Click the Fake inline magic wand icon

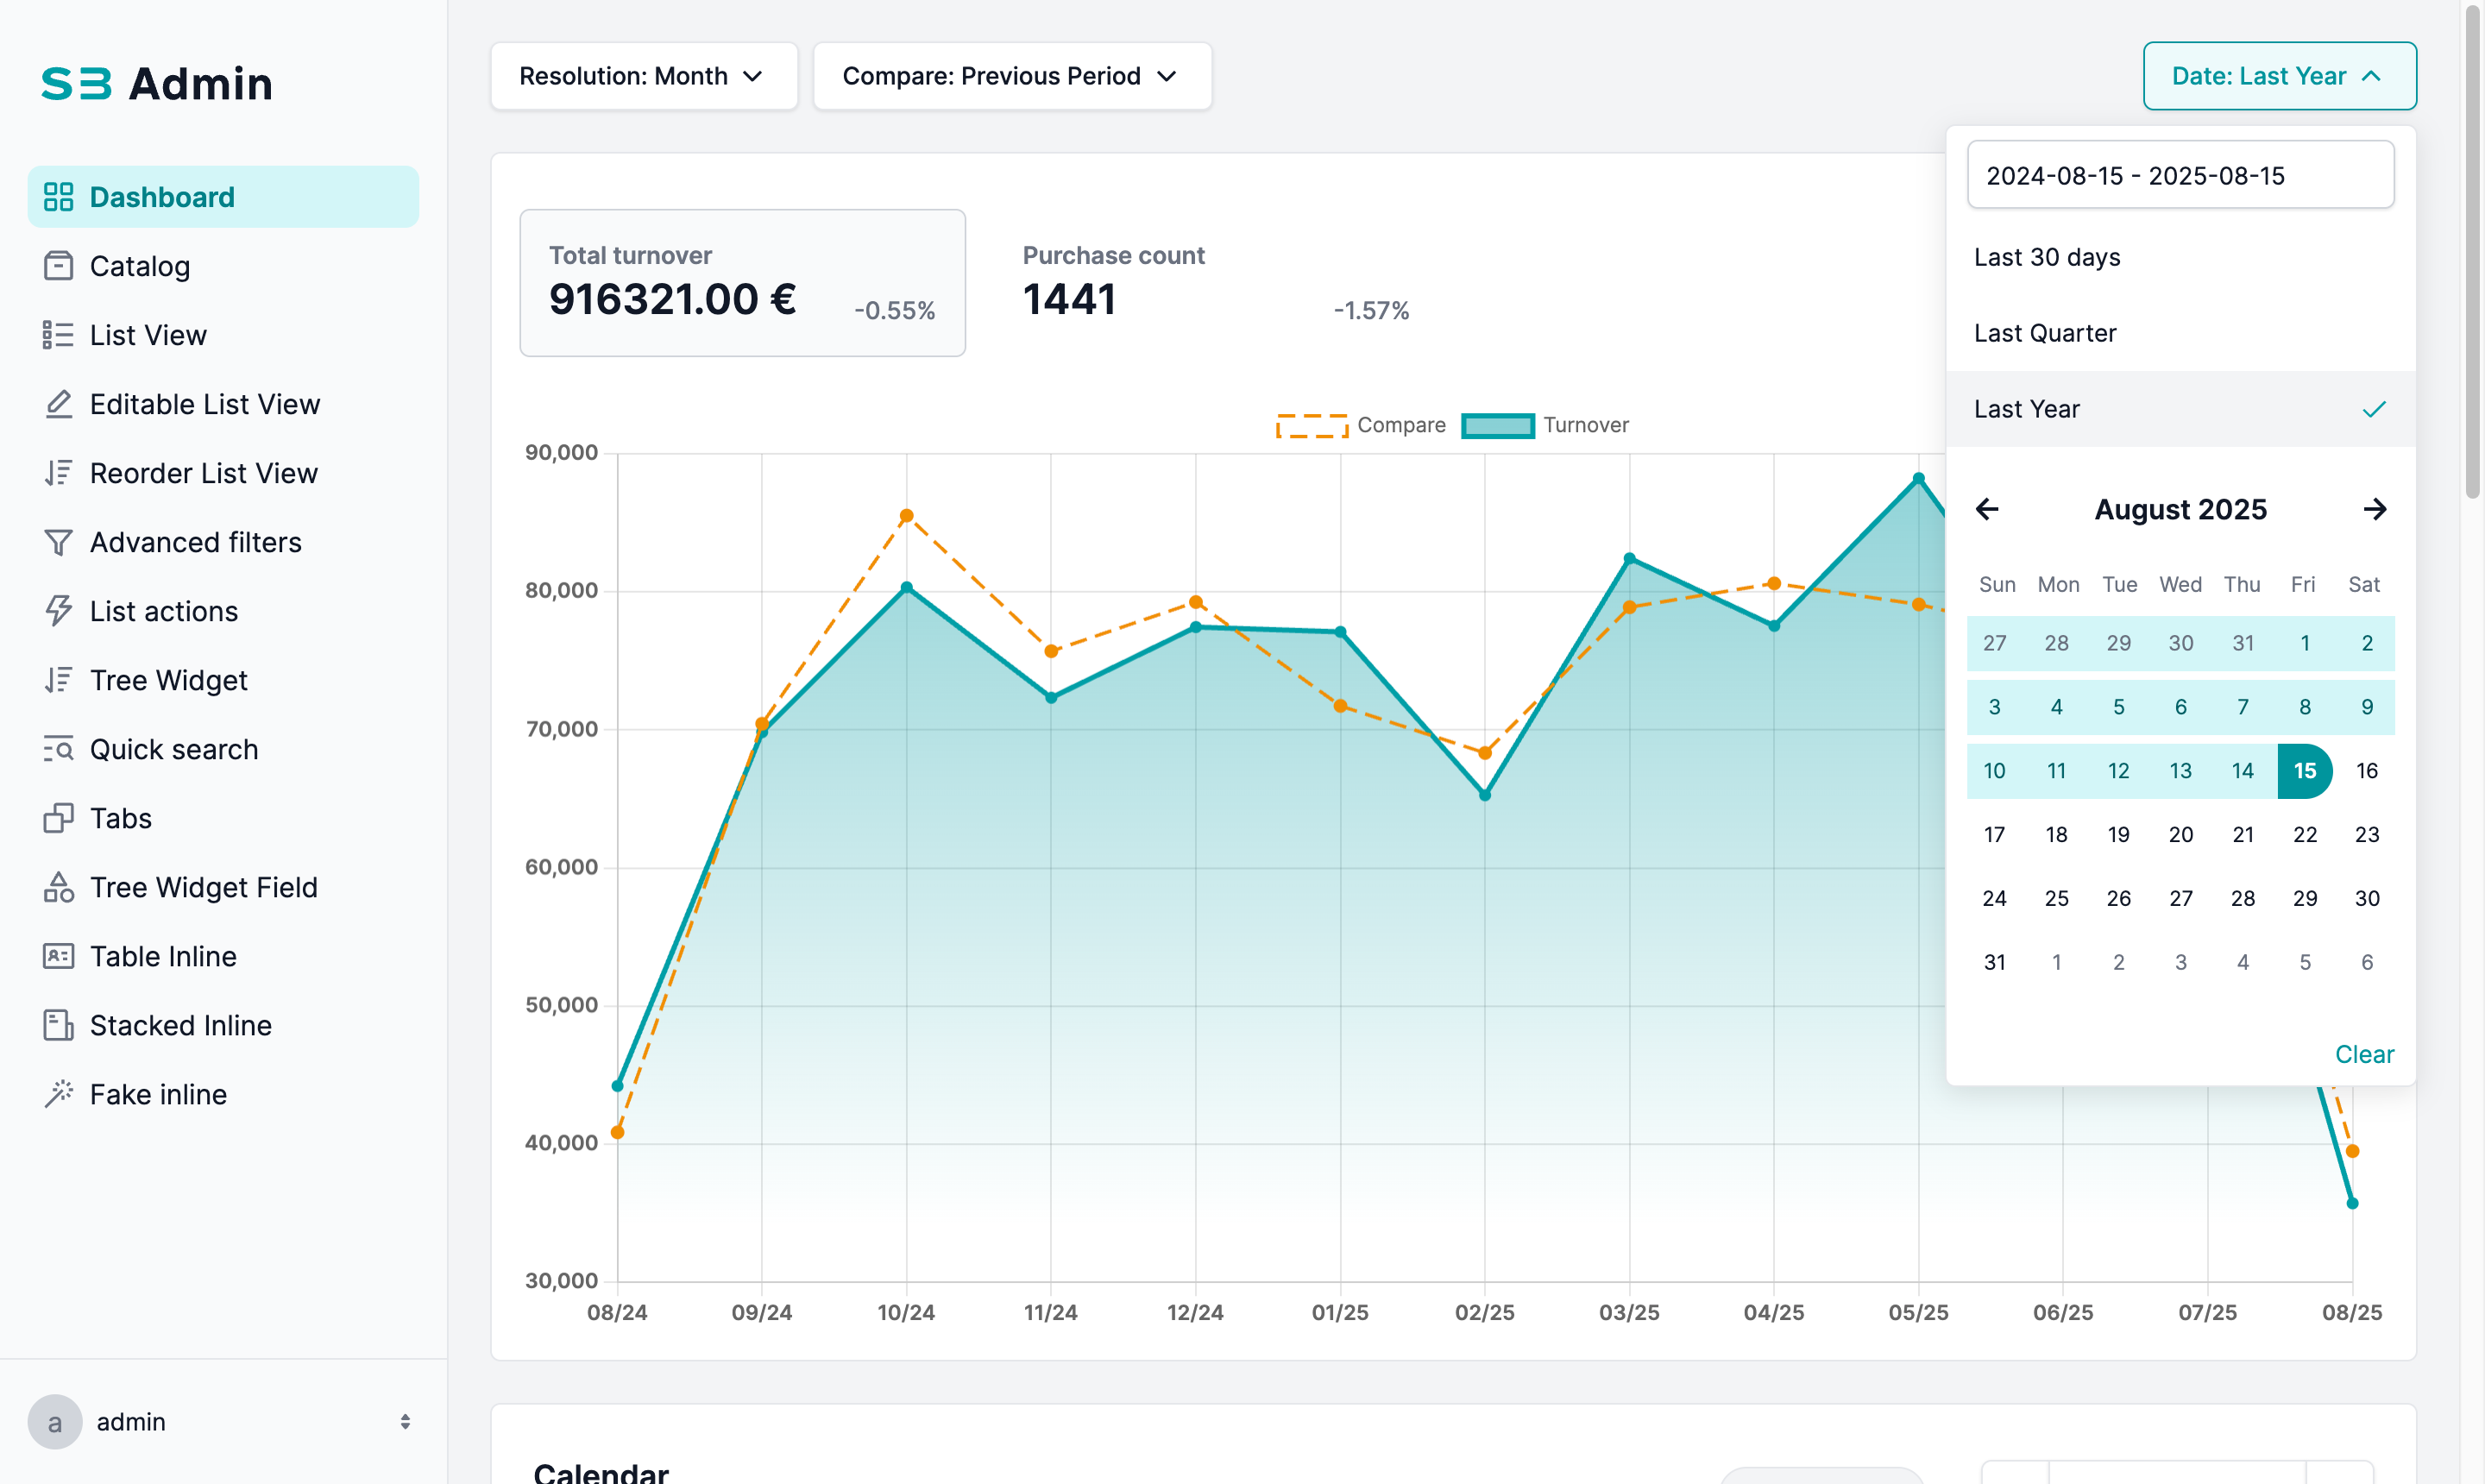tap(58, 1094)
